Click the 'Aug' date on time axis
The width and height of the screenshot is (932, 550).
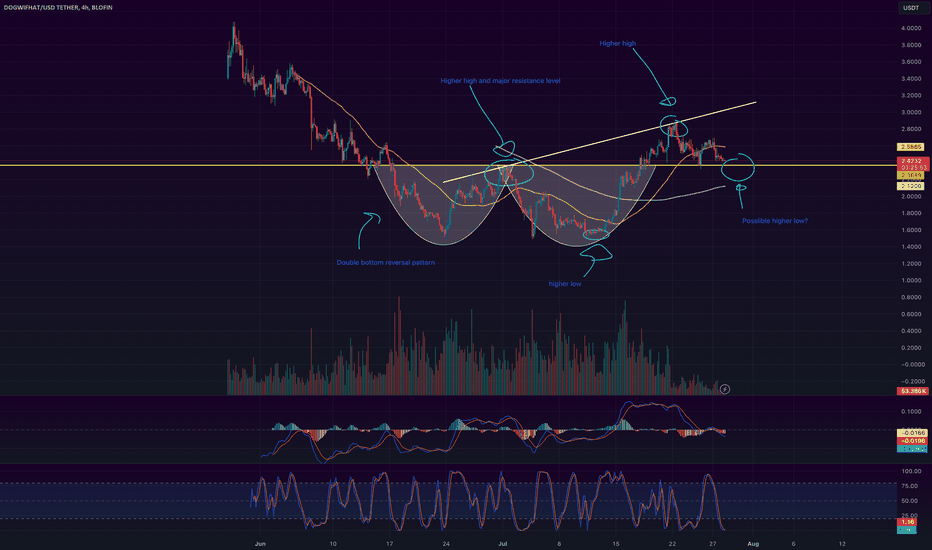tap(753, 543)
